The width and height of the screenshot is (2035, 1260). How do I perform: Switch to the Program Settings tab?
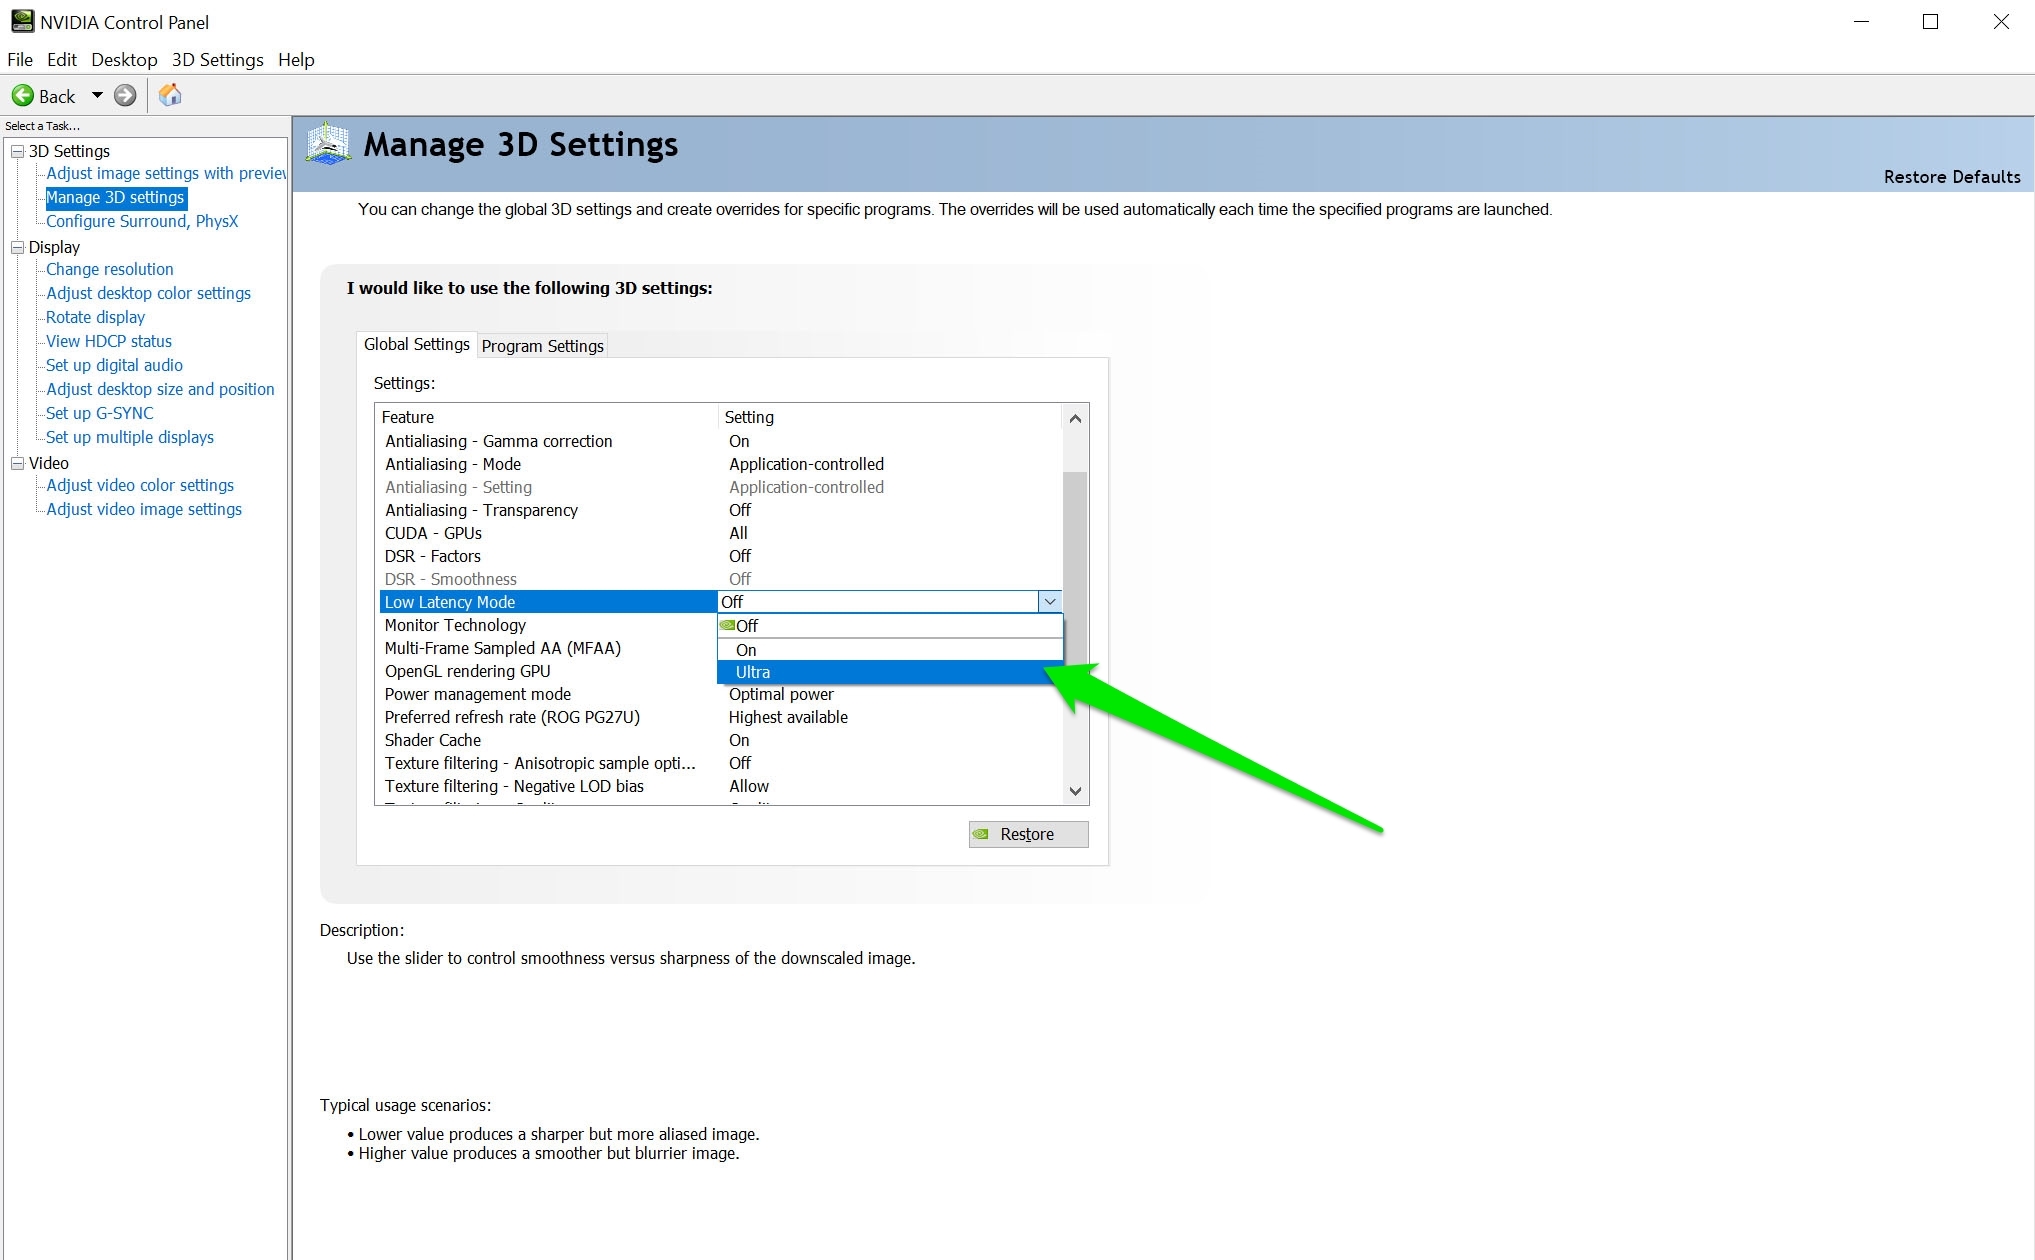click(542, 346)
